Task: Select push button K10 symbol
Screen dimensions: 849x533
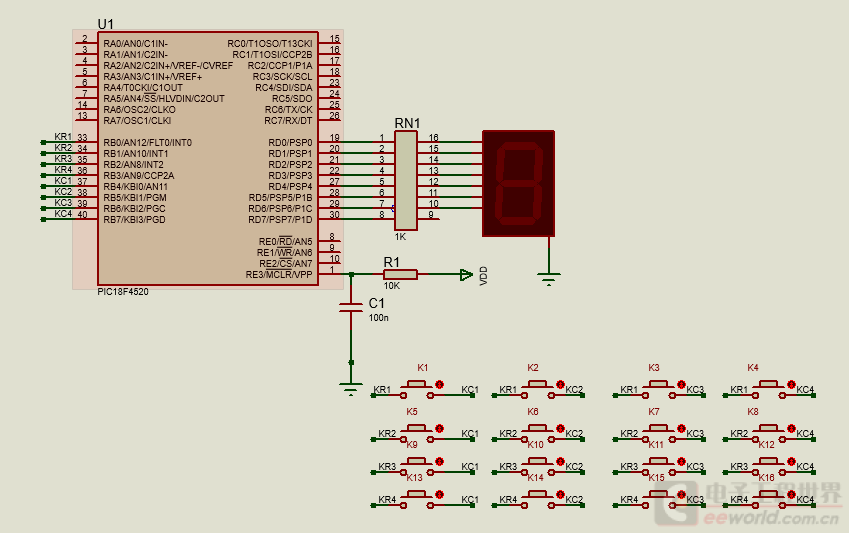Action: [538, 467]
